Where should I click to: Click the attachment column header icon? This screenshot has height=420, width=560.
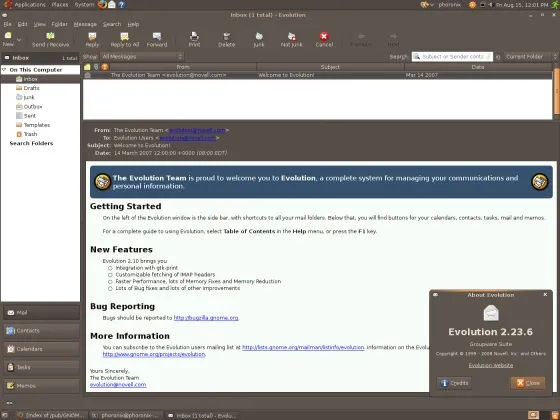tap(96, 67)
